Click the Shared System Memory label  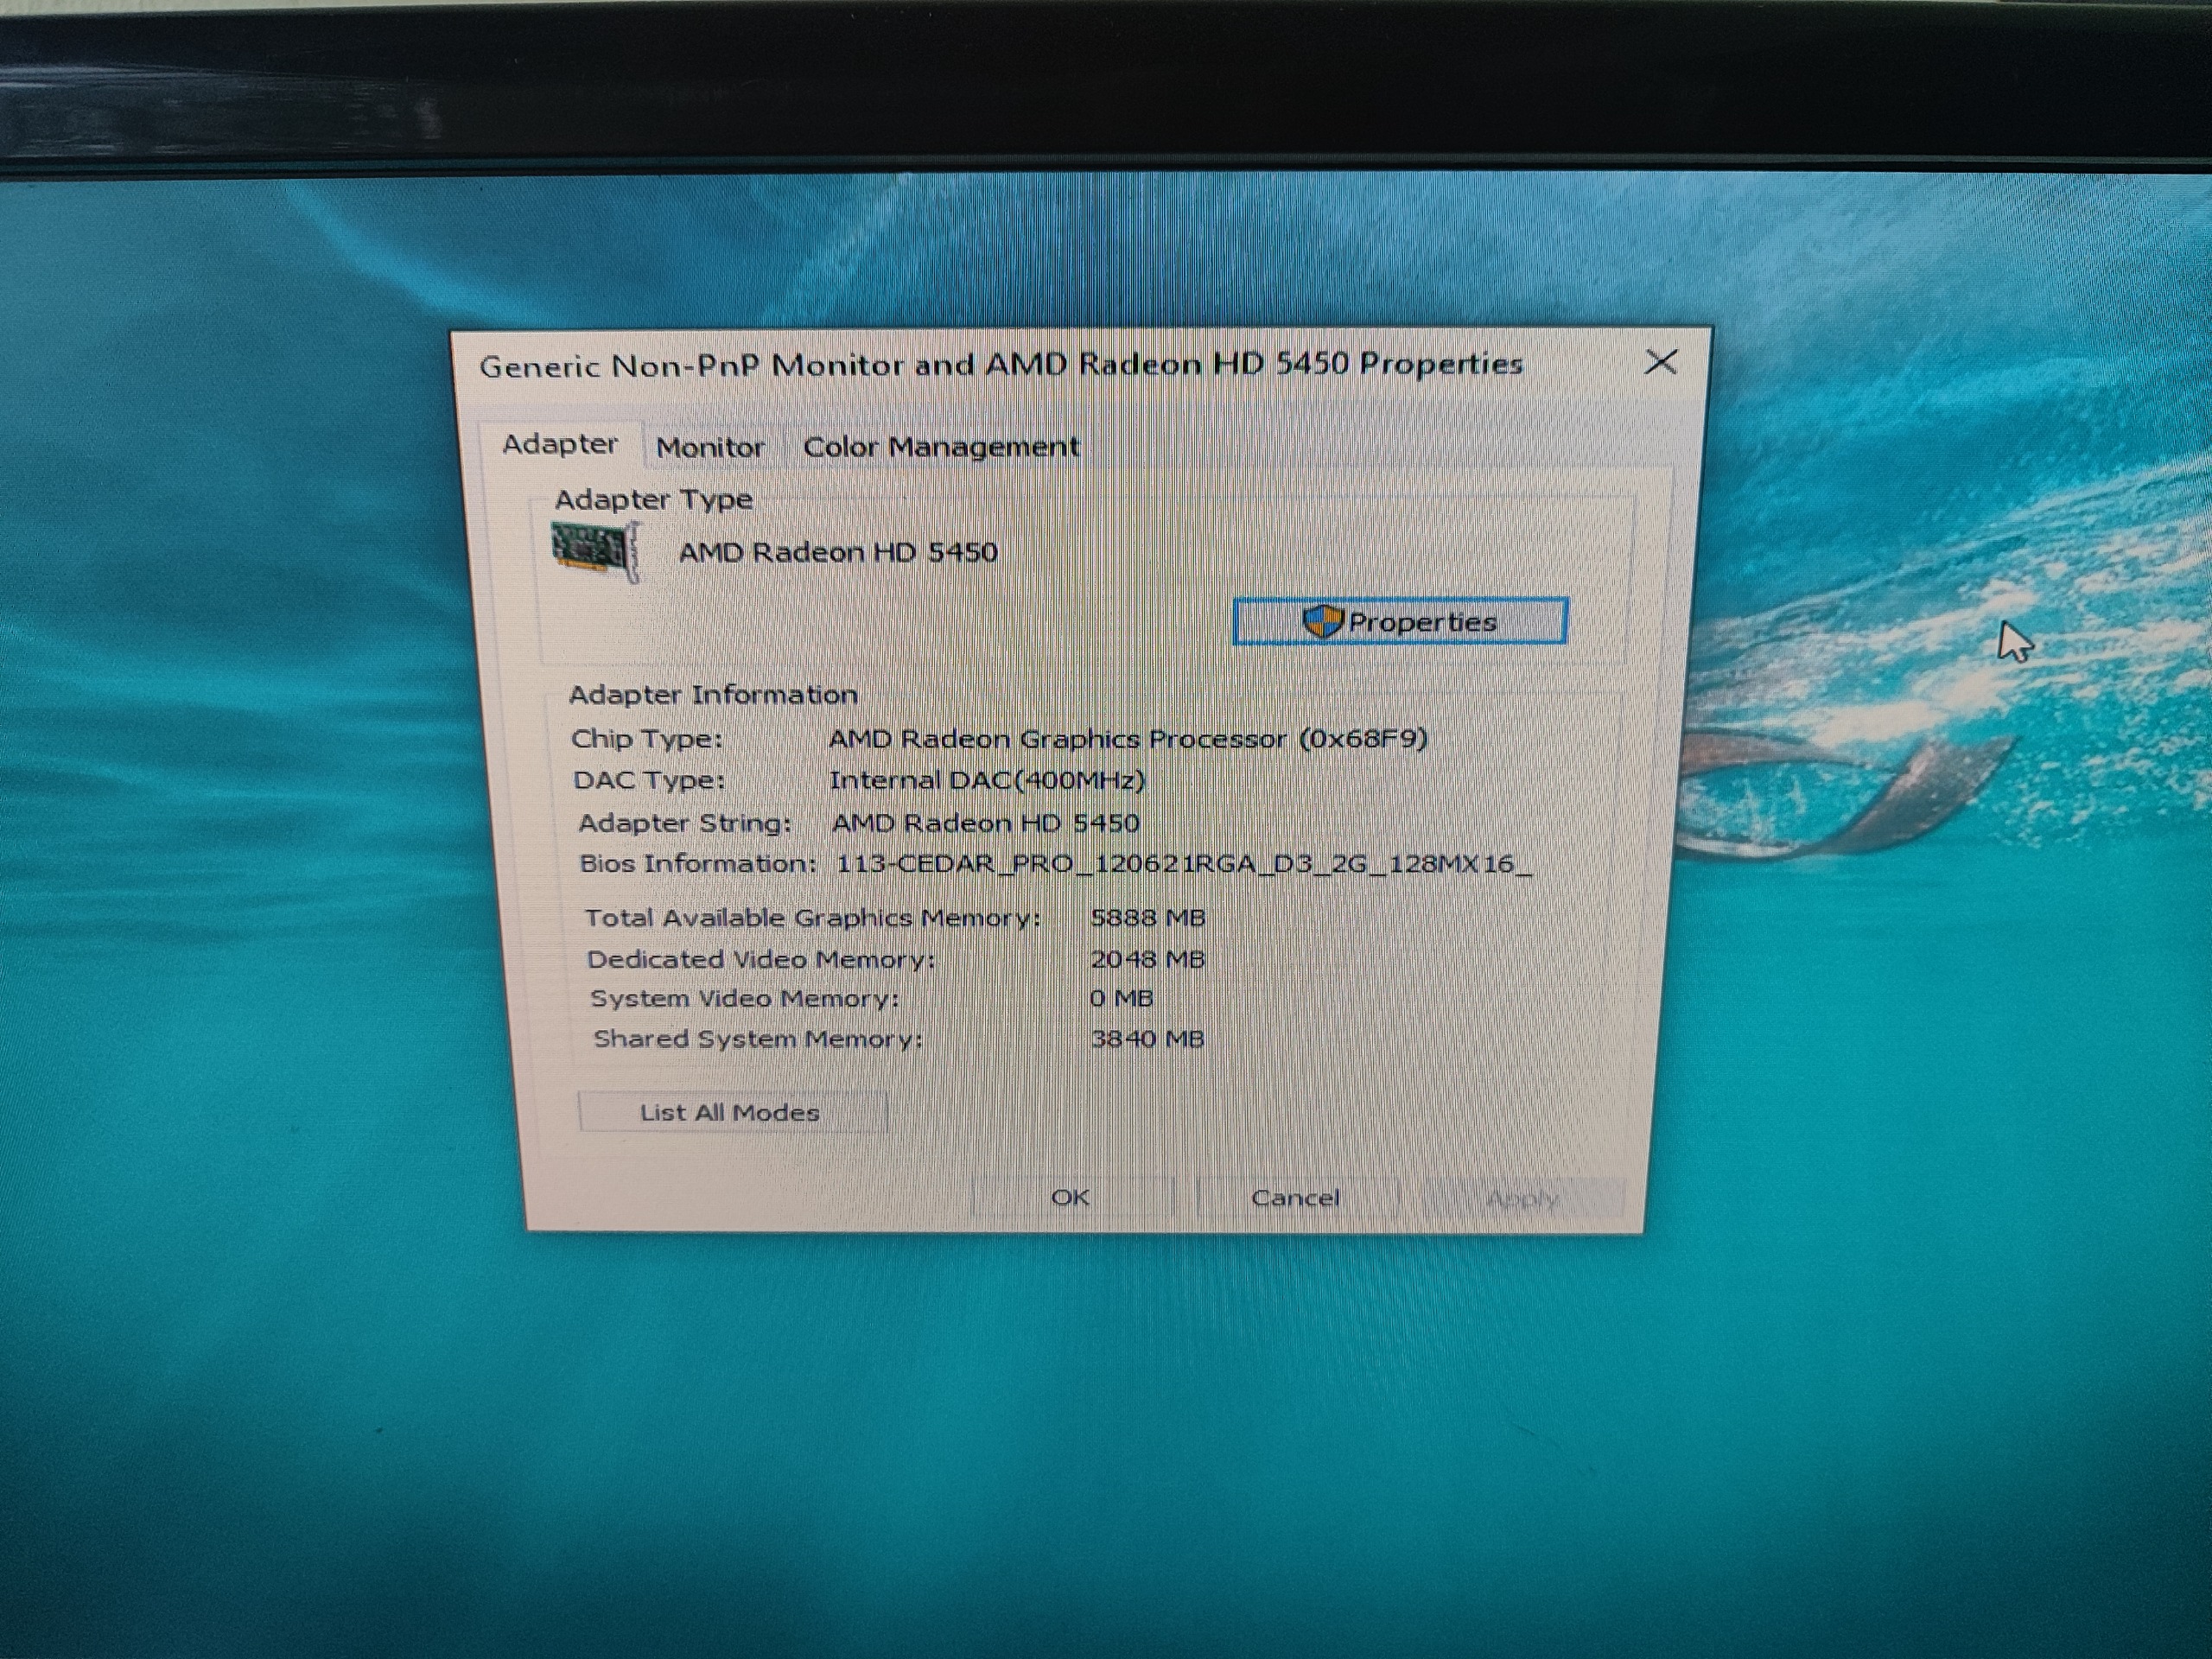click(758, 1039)
